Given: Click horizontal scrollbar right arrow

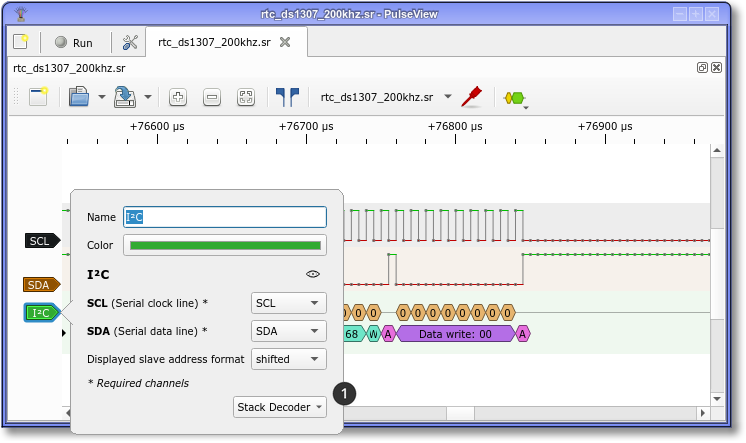Looking at the screenshot, I should [x=703, y=413].
